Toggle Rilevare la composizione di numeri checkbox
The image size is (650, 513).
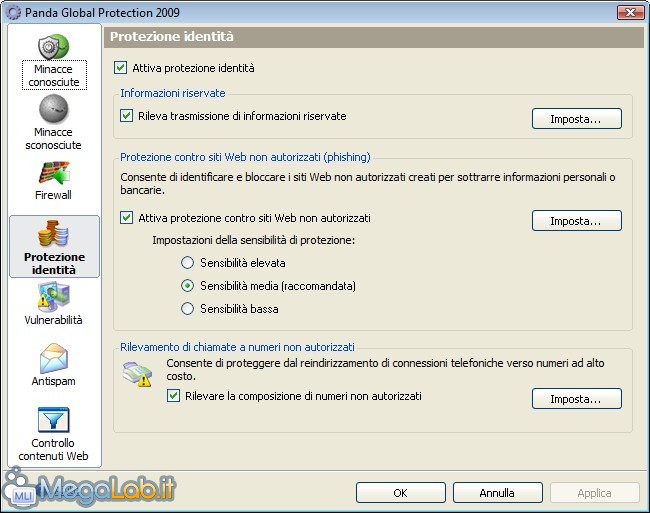(x=173, y=396)
